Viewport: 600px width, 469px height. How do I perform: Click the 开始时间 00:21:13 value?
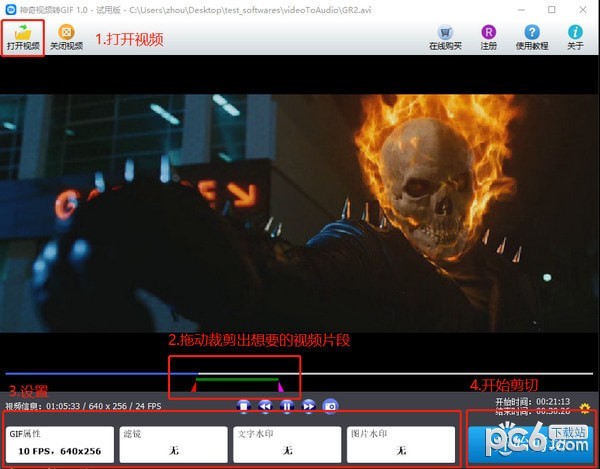tap(553, 402)
